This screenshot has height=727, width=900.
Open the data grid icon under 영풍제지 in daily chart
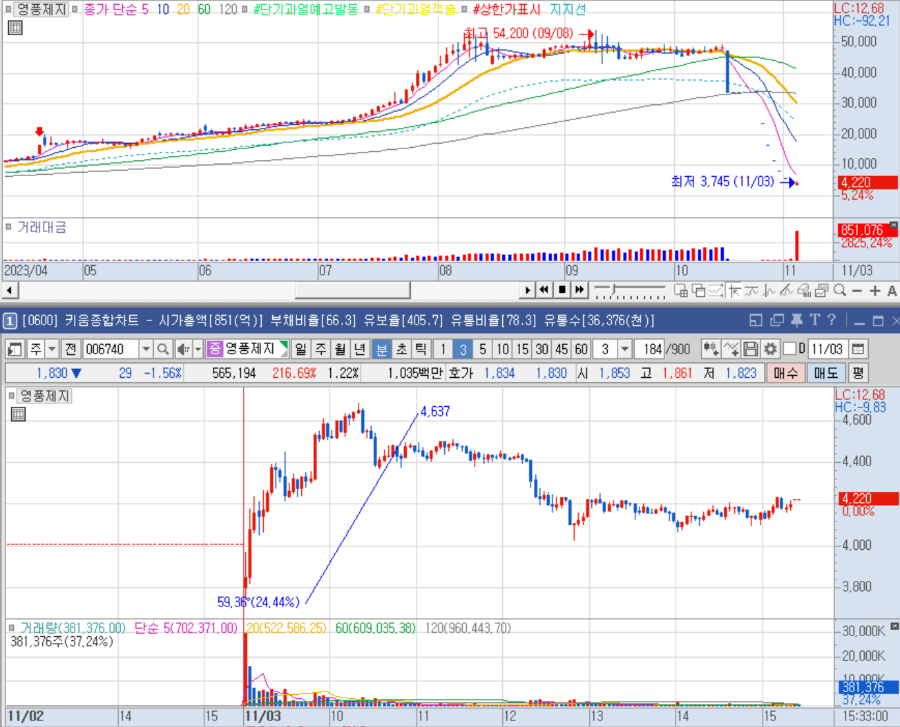[15, 27]
